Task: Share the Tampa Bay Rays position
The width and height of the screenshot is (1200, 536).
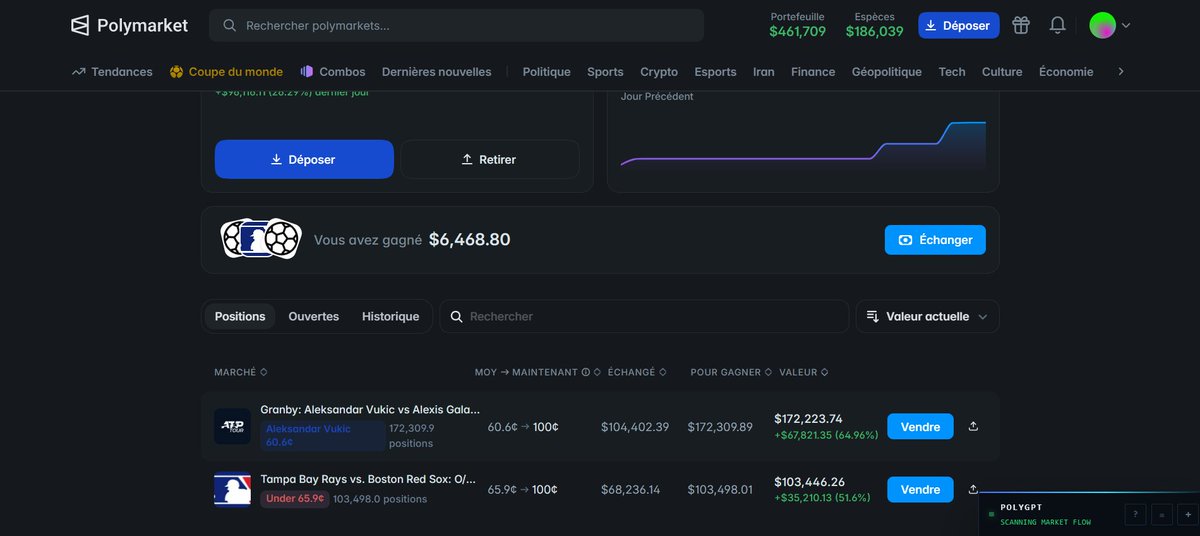Action: click(x=973, y=489)
